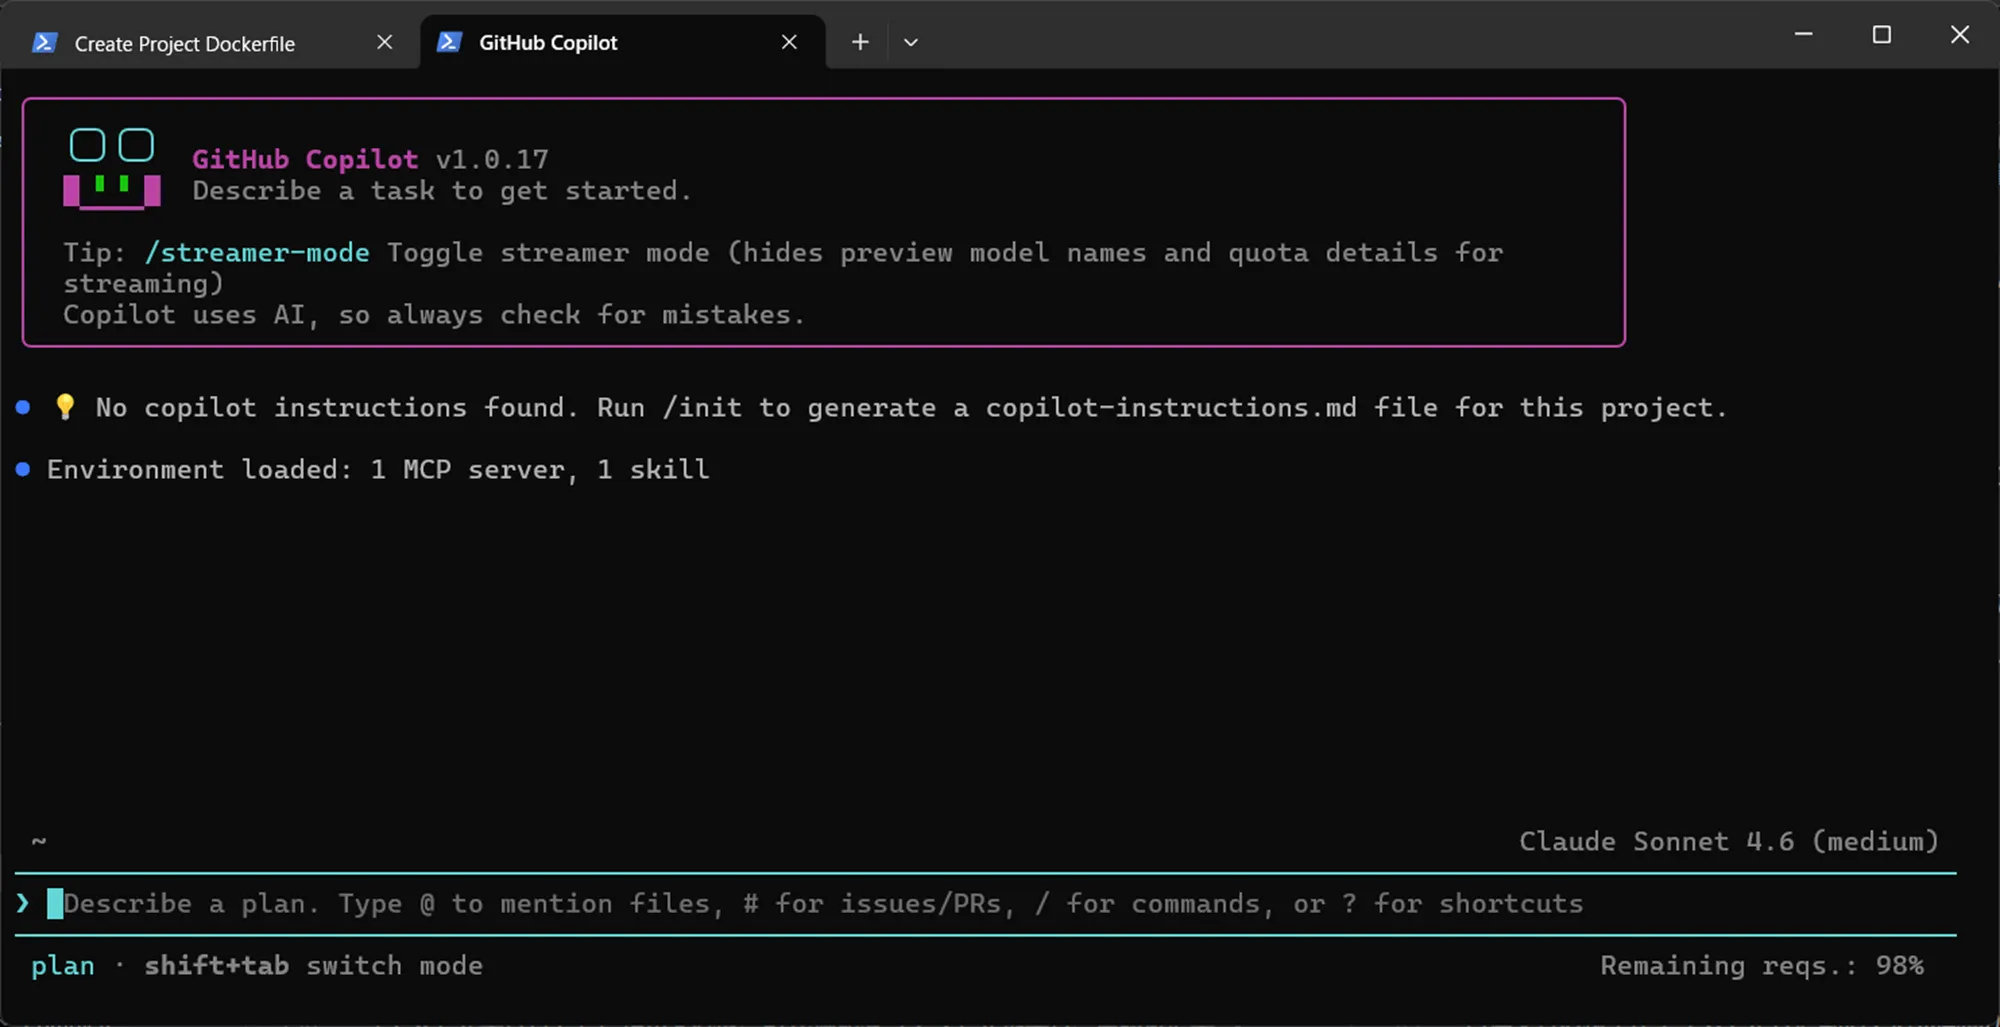
Task: Click the tilde working directory indicator
Action: pos(39,842)
